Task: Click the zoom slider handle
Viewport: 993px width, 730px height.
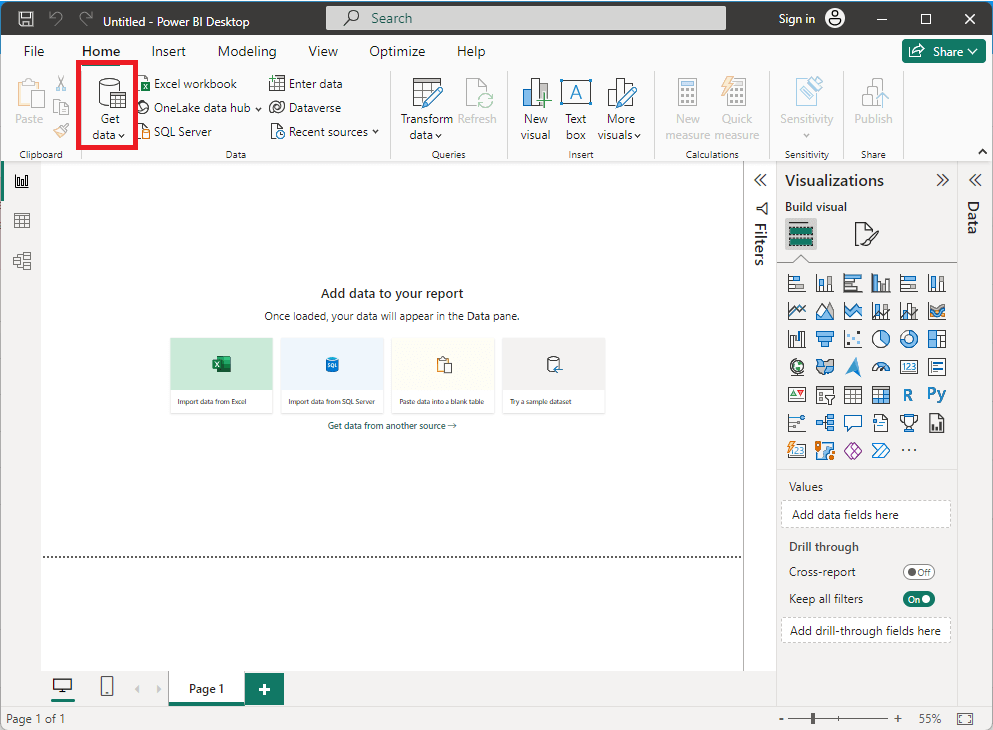Action: 813,719
